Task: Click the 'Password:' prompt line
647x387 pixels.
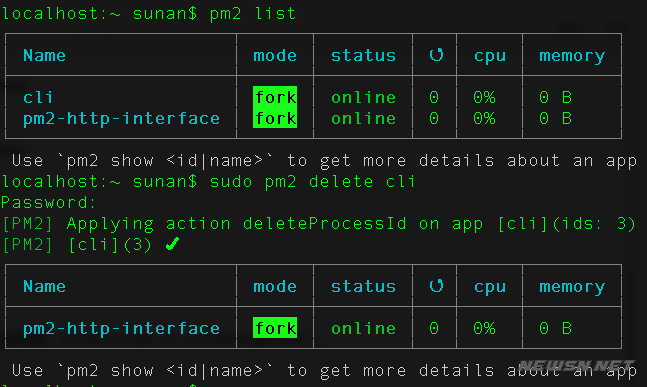Action: [x=49, y=203]
